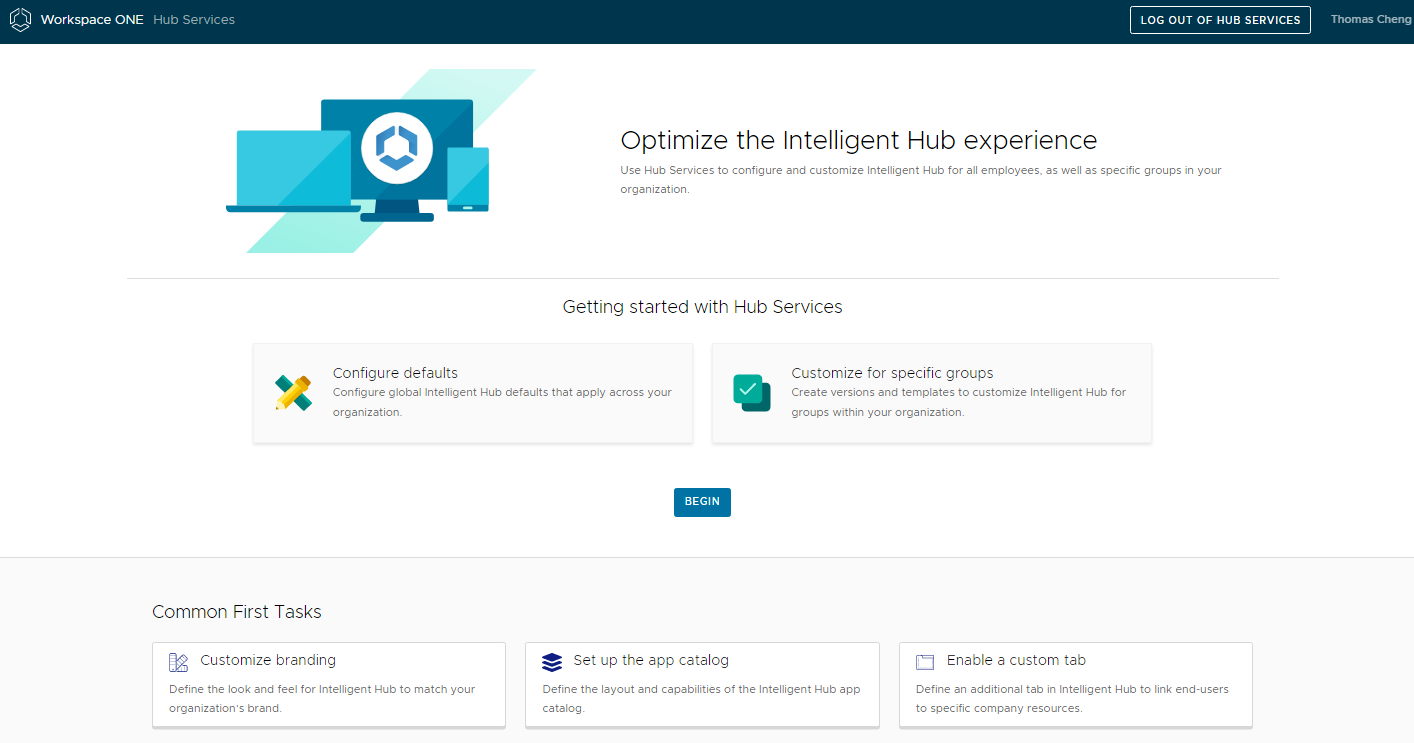
Task: Open the Customize branding task card
Action: pos(329,684)
